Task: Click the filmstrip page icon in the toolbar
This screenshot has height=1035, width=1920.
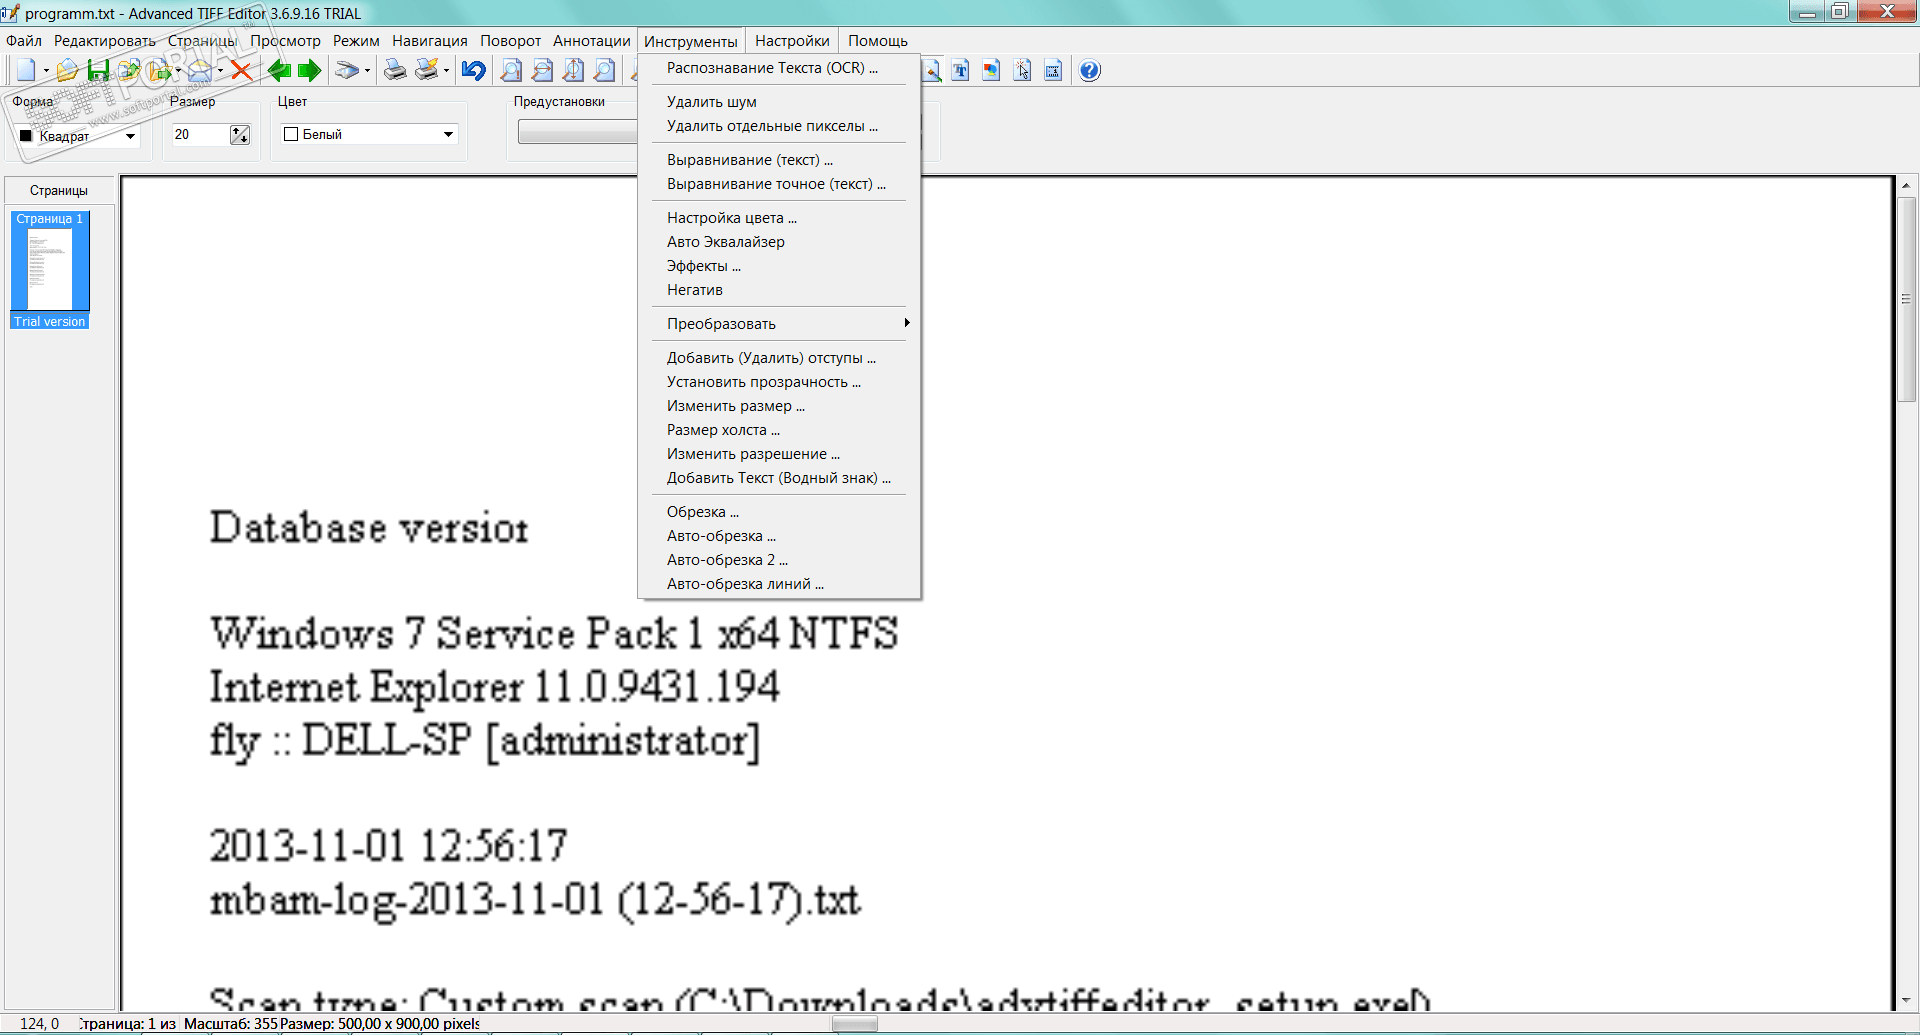Action: point(1053,70)
